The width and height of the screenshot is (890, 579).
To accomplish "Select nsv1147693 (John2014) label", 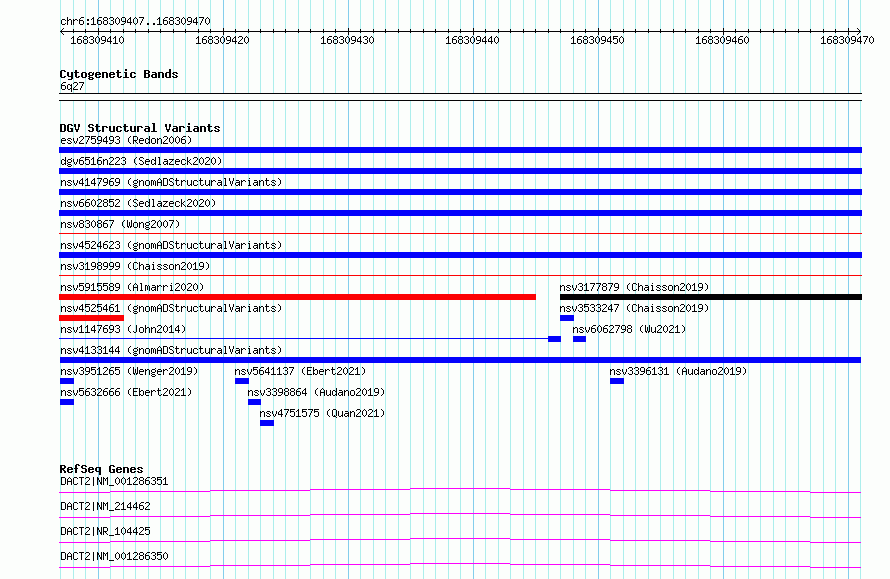I will (123, 329).
